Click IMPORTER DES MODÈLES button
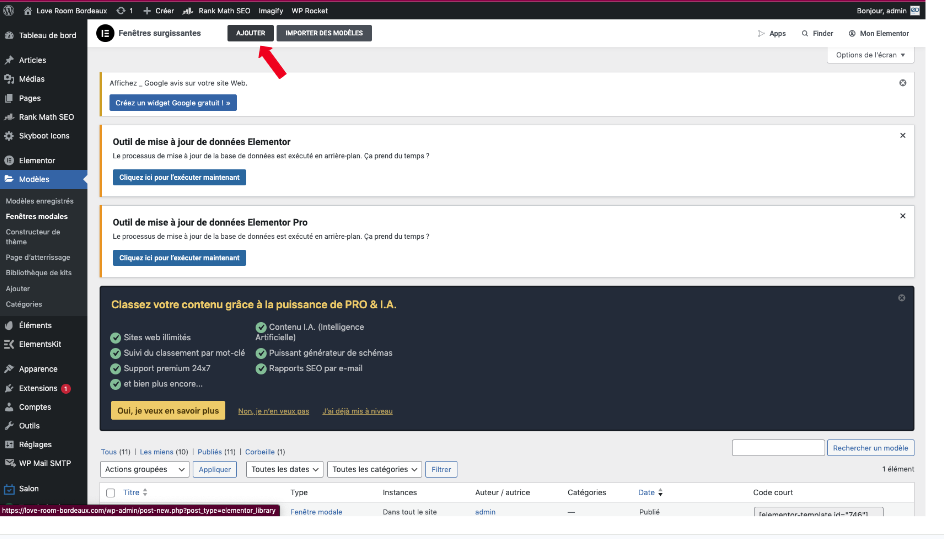This screenshot has height=539, width=944. pos(324,33)
